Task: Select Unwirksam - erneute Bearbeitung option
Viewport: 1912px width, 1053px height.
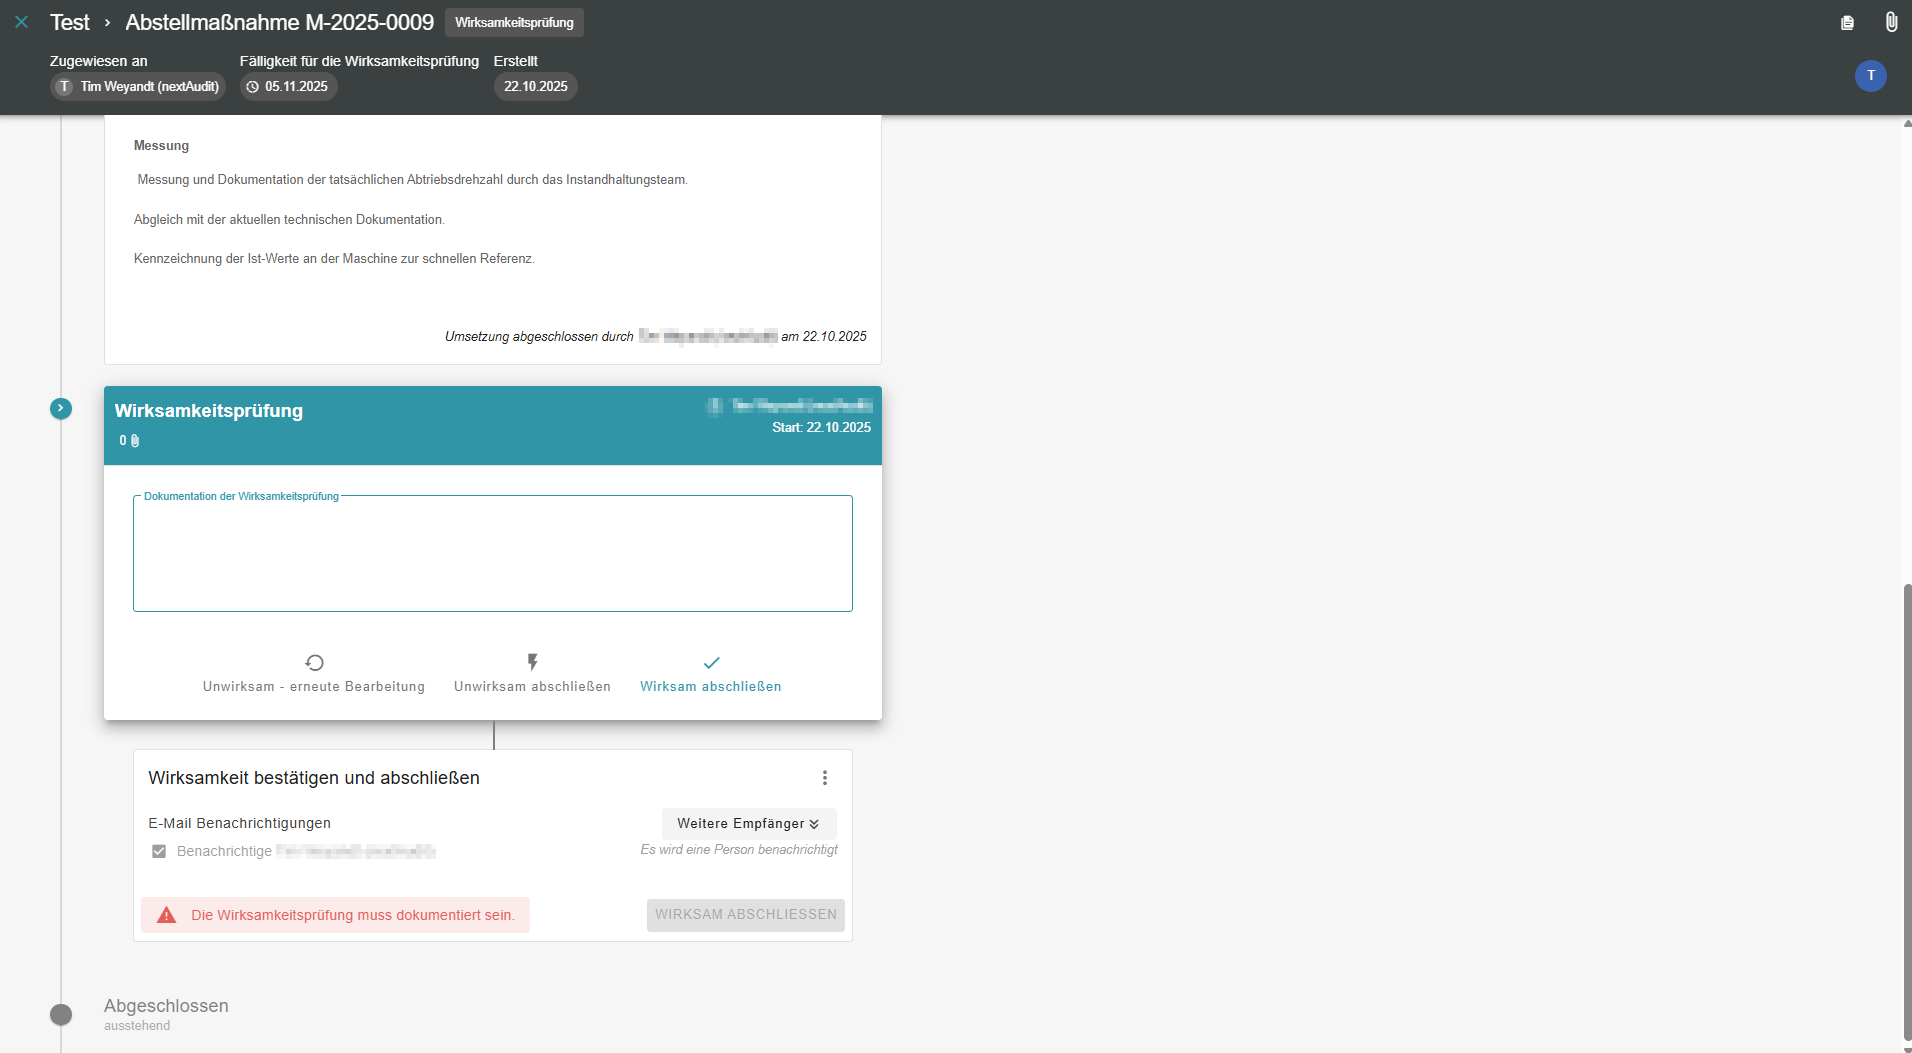Action: click(314, 674)
